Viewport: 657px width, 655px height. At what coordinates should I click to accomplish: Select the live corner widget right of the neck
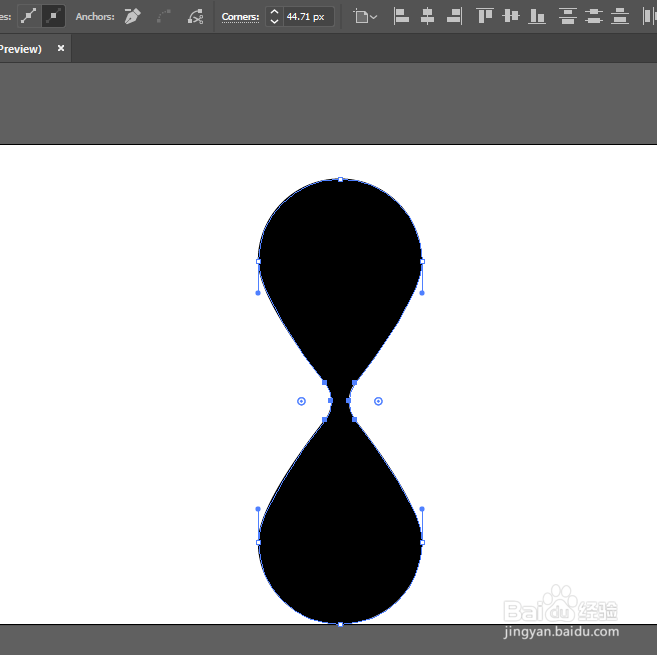(378, 401)
